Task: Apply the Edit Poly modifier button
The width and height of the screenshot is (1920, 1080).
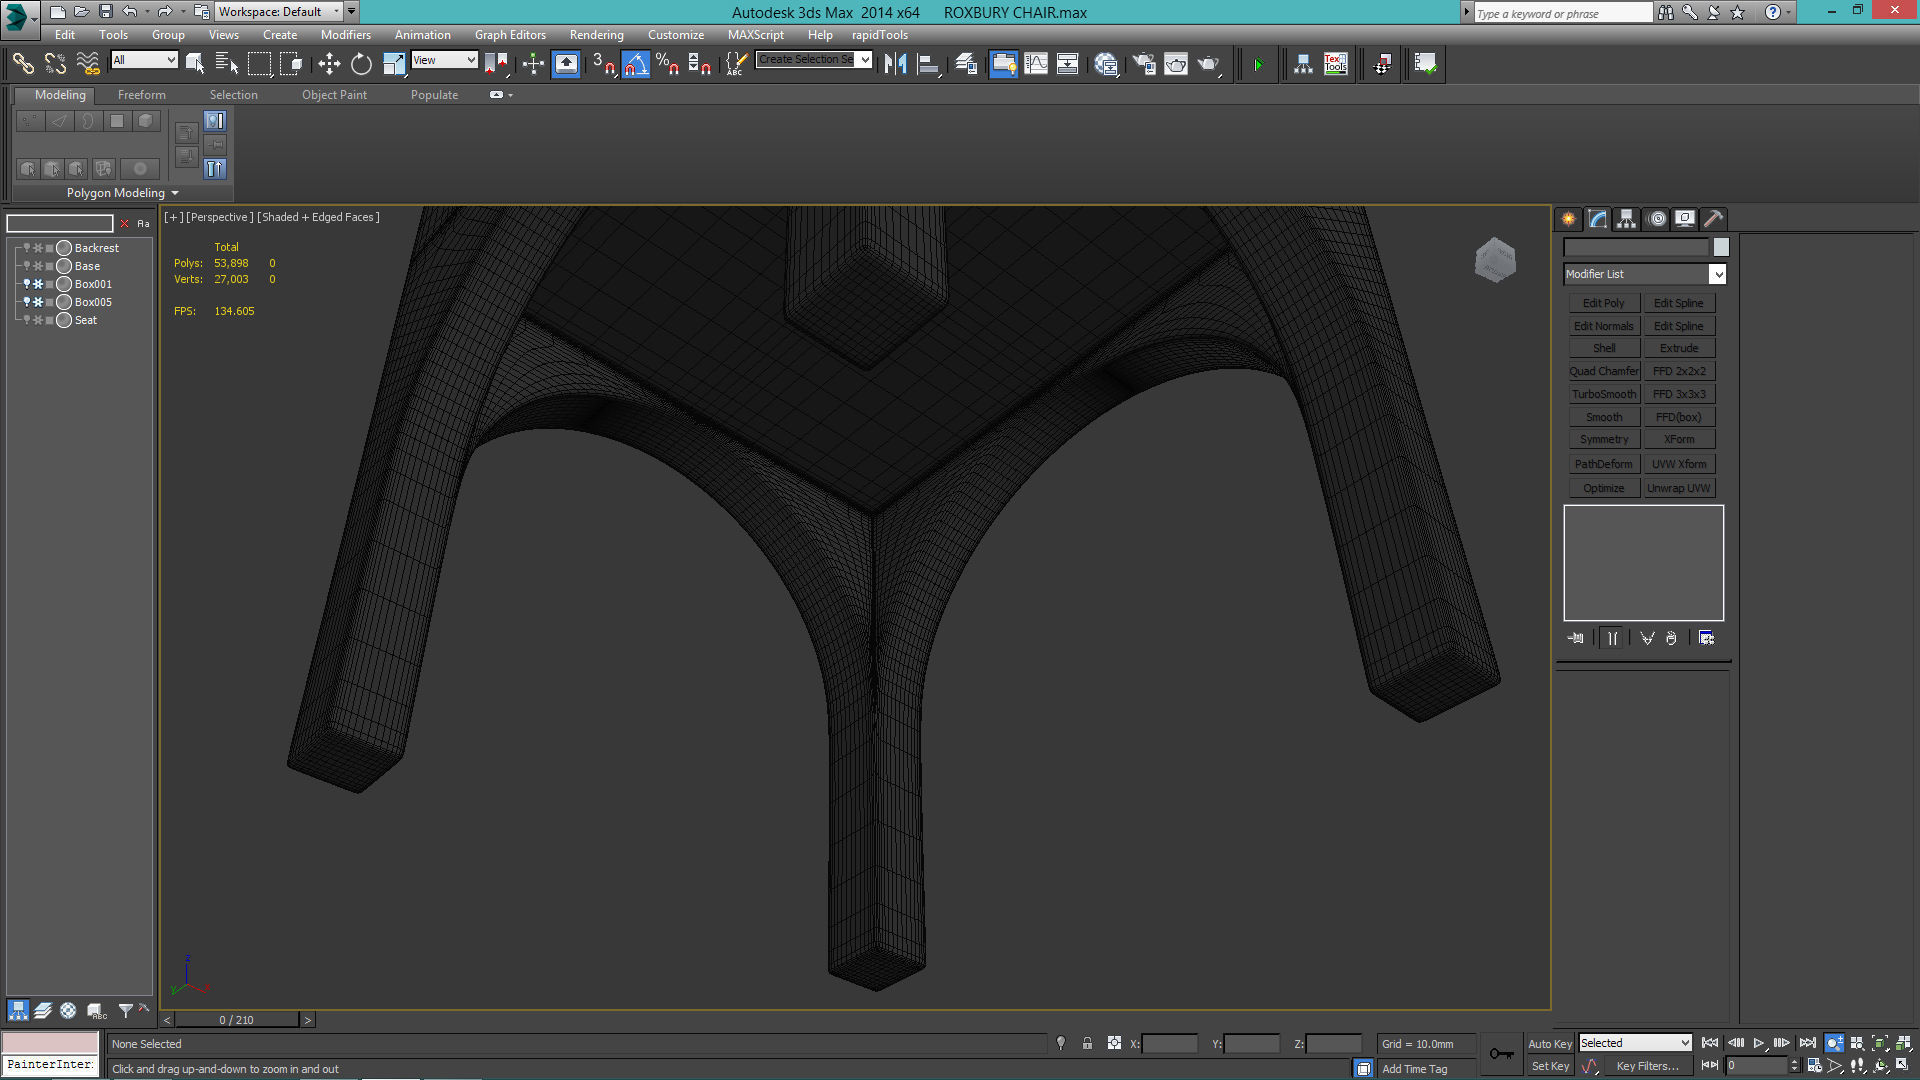Action: (x=1604, y=303)
